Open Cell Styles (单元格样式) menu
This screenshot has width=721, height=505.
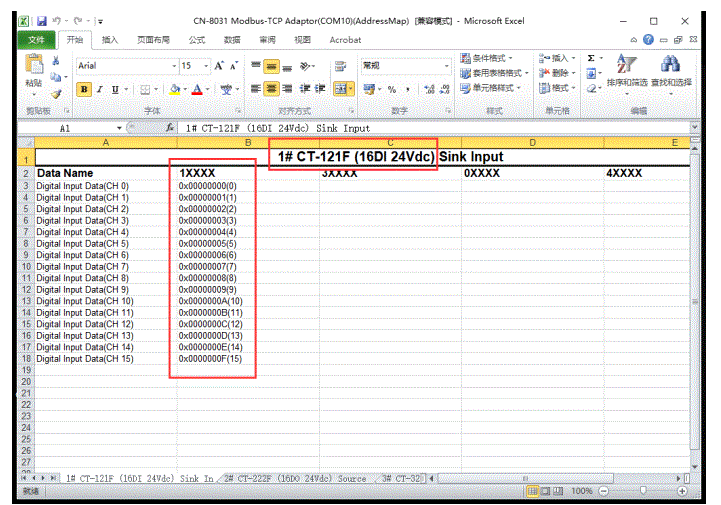point(491,87)
